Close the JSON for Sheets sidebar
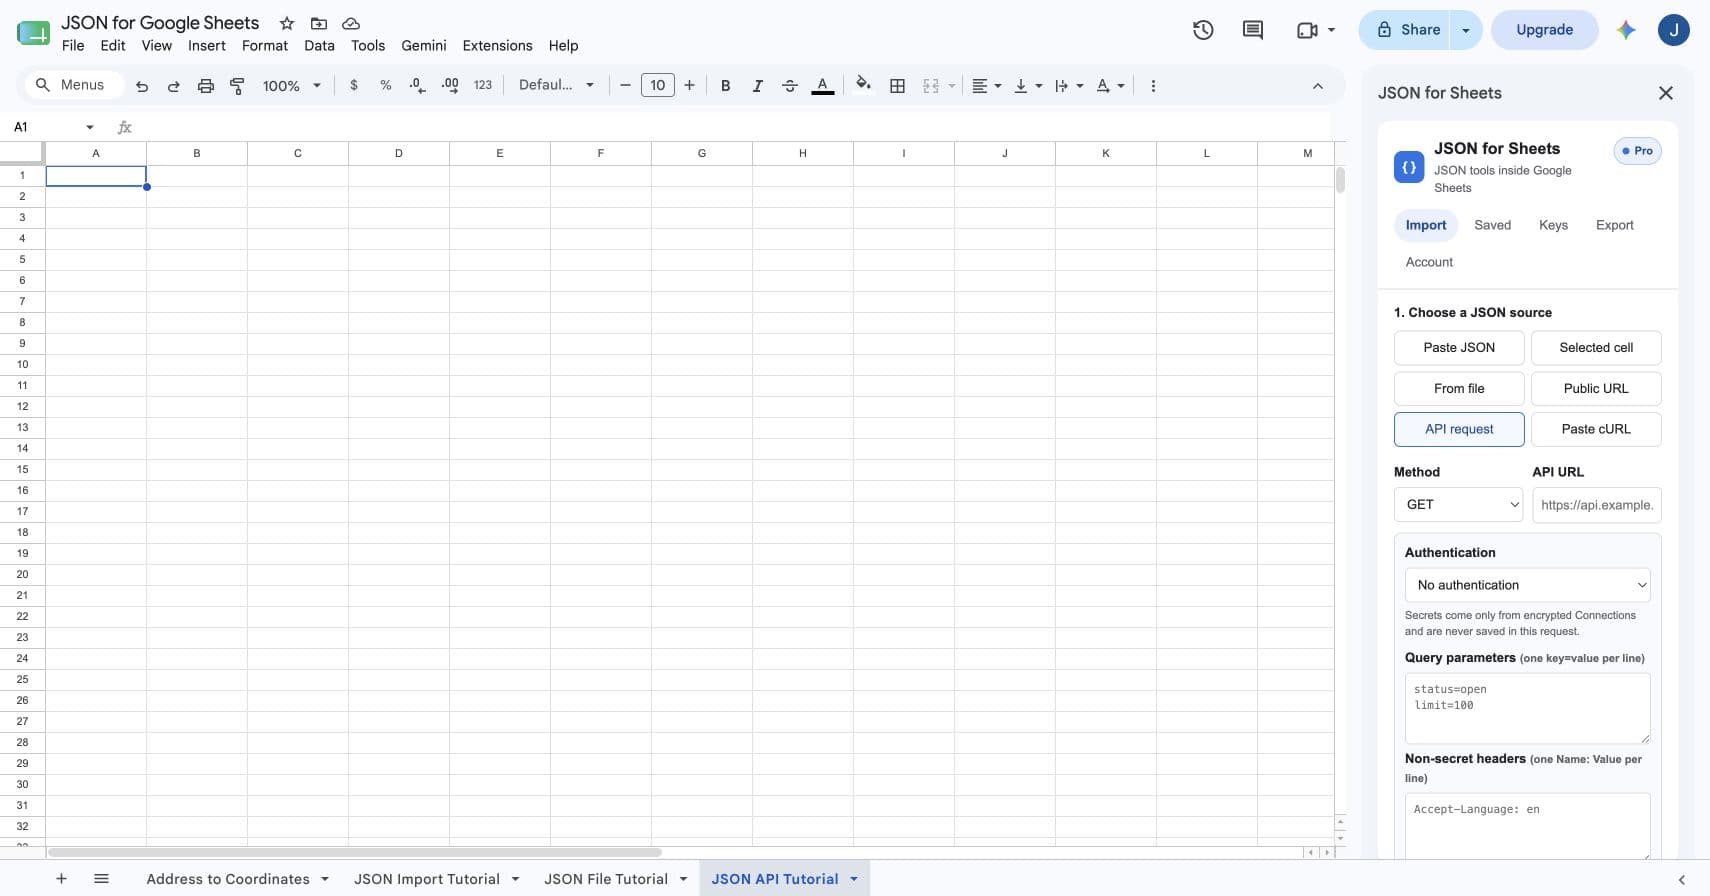1710x896 pixels. coord(1666,93)
